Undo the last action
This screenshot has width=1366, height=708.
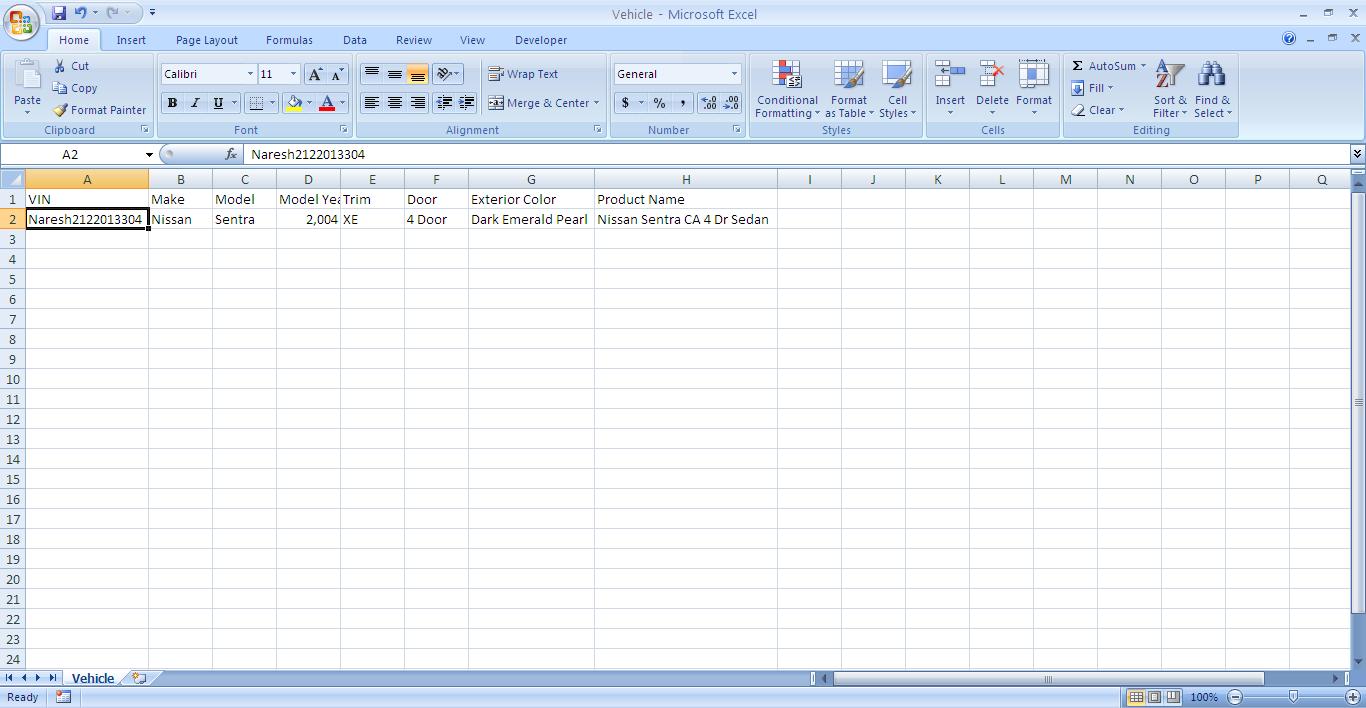pos(80,13)
